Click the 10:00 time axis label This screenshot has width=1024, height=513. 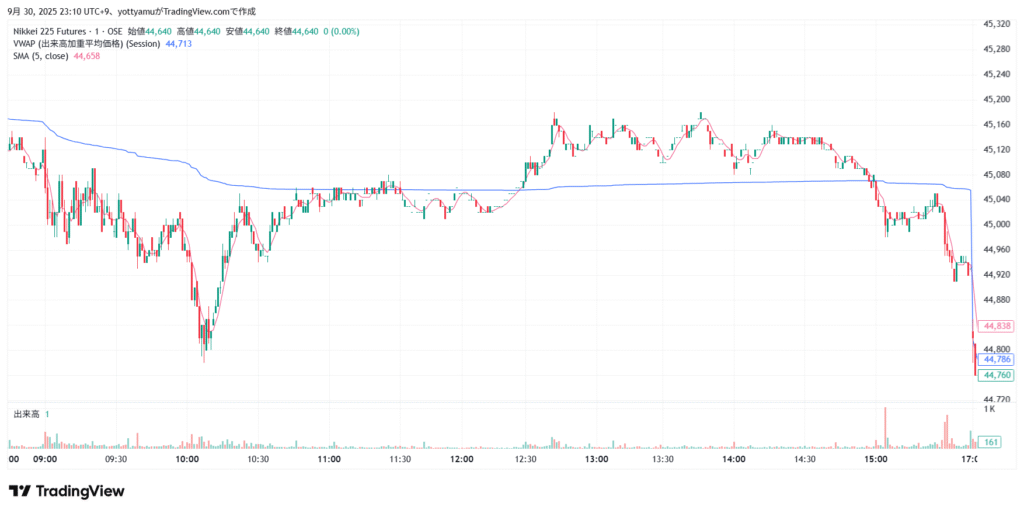coord(187,459)
